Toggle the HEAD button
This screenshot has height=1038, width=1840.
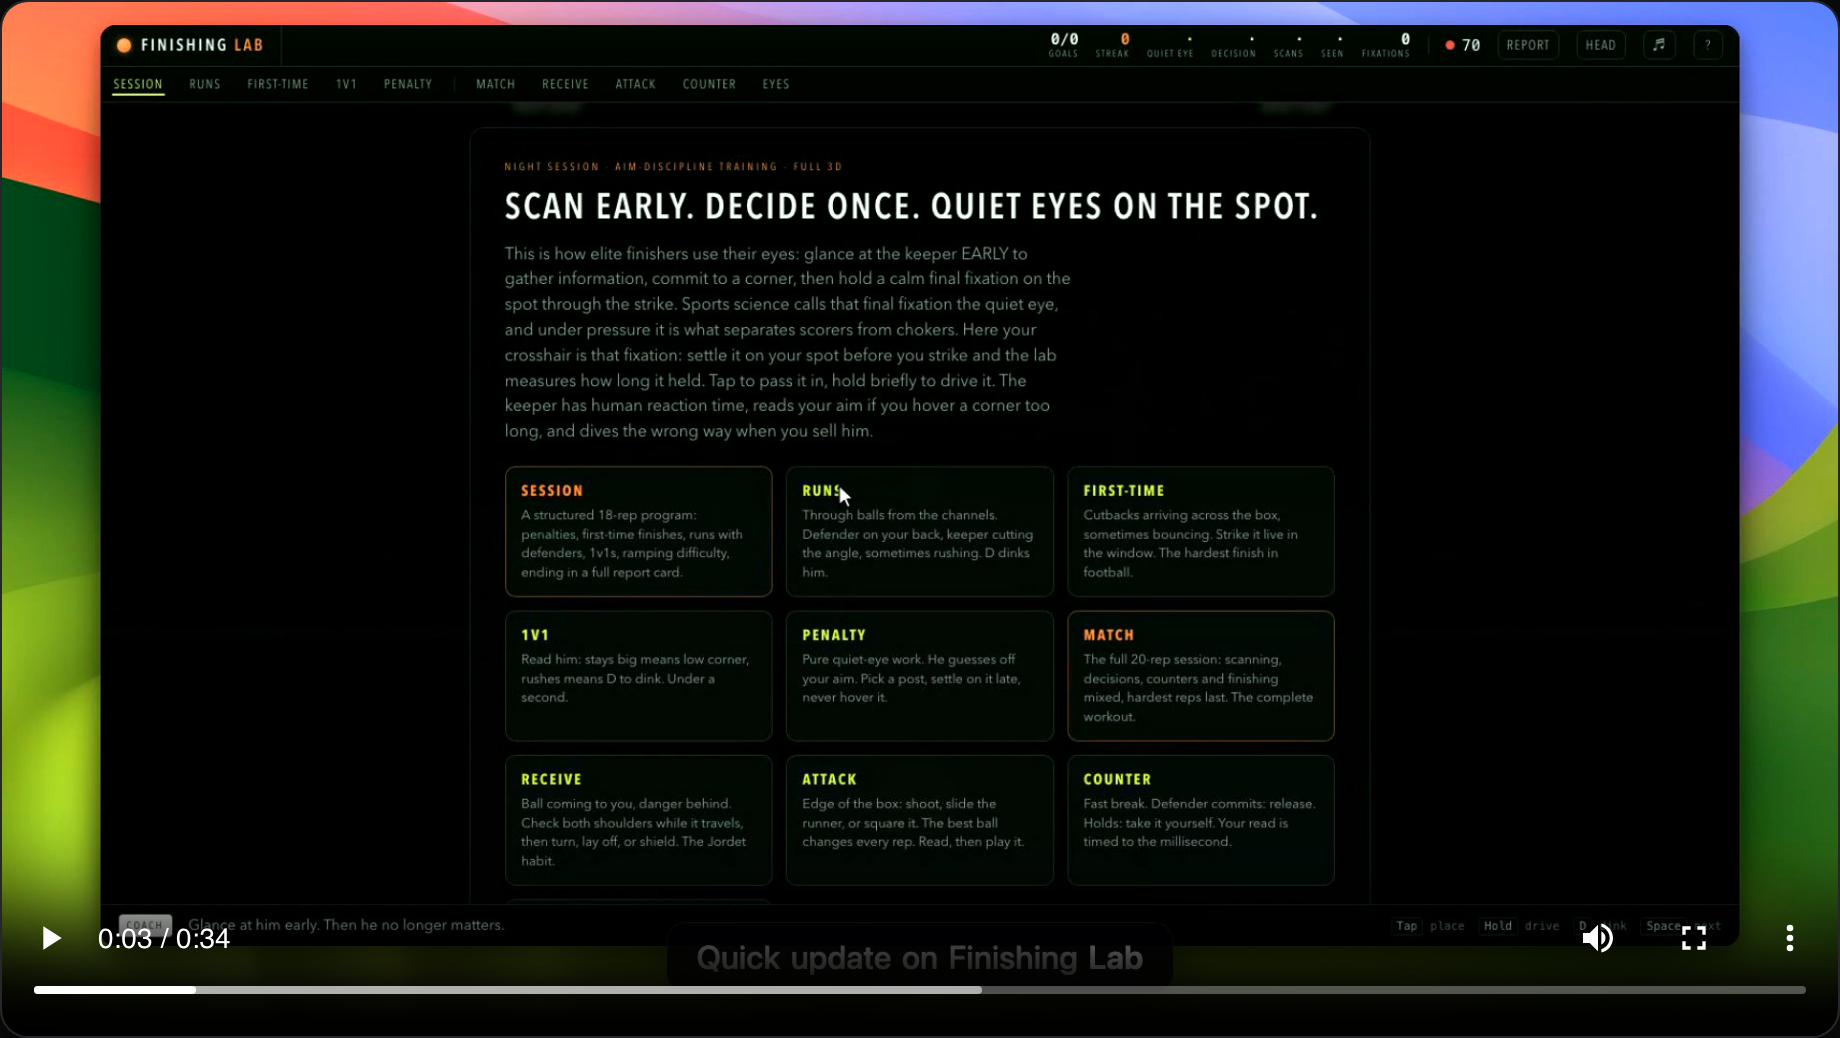tap(1600, 45)
